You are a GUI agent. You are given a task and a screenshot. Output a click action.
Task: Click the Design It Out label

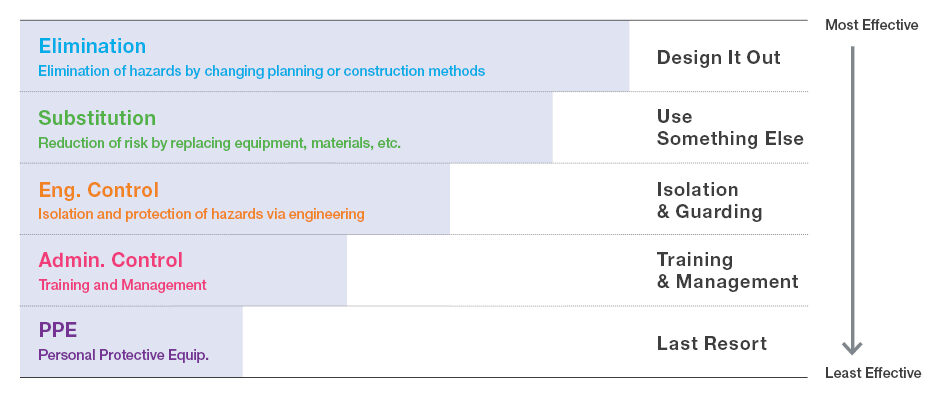pos(719,58)
